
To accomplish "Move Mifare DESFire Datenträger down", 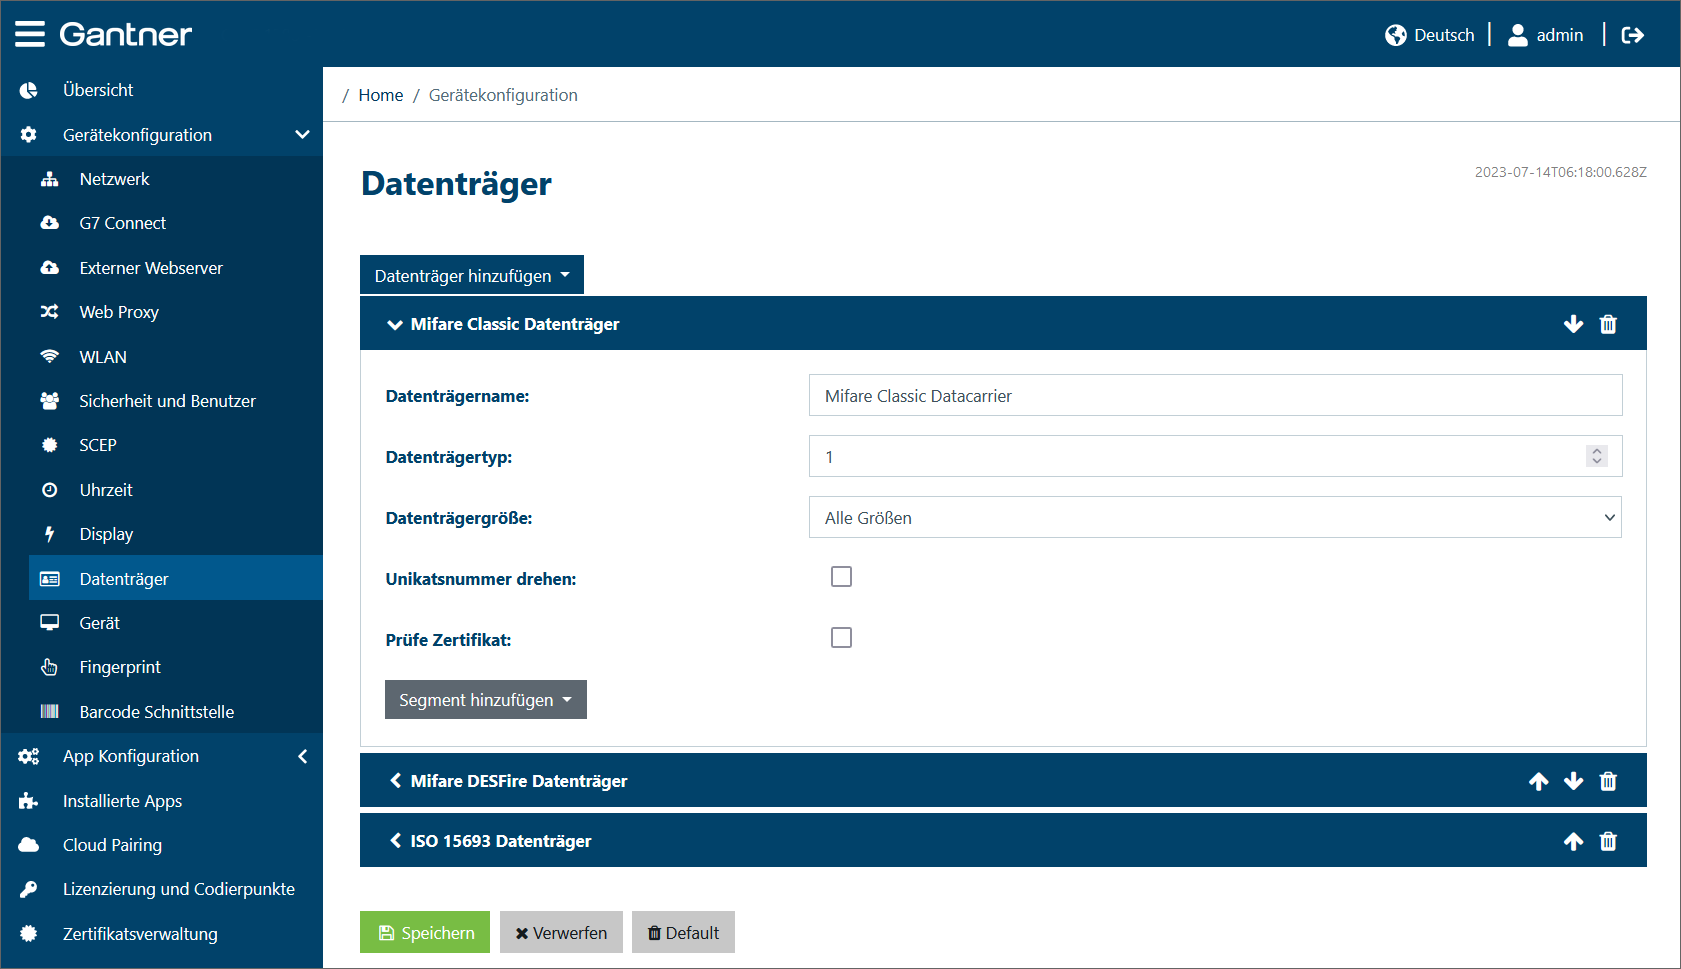I will (1573, 781).
